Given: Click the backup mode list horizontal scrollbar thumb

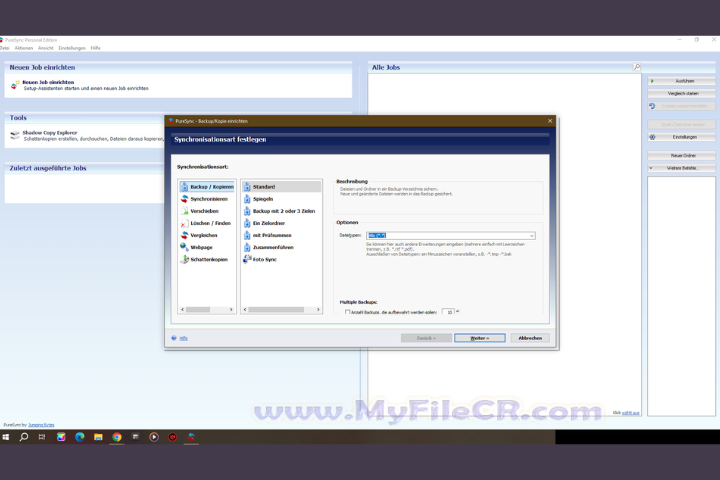Looking at the screenshot, I should coord(276,310).
